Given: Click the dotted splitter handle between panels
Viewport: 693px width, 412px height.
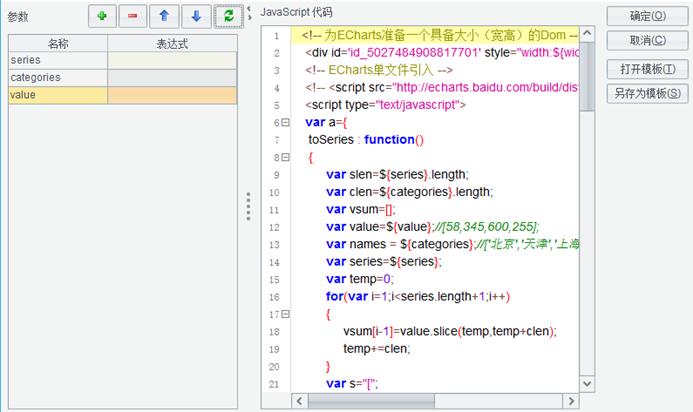Looking at the screenshot, I should [x=248, y=206].
